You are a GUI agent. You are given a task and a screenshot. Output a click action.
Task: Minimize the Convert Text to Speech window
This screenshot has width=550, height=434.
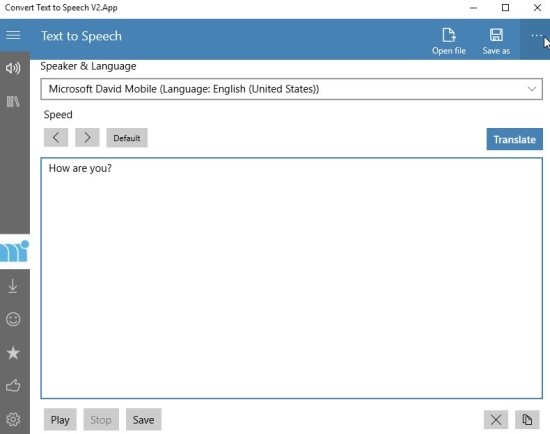pyautogui.click(x=474, y=8)
